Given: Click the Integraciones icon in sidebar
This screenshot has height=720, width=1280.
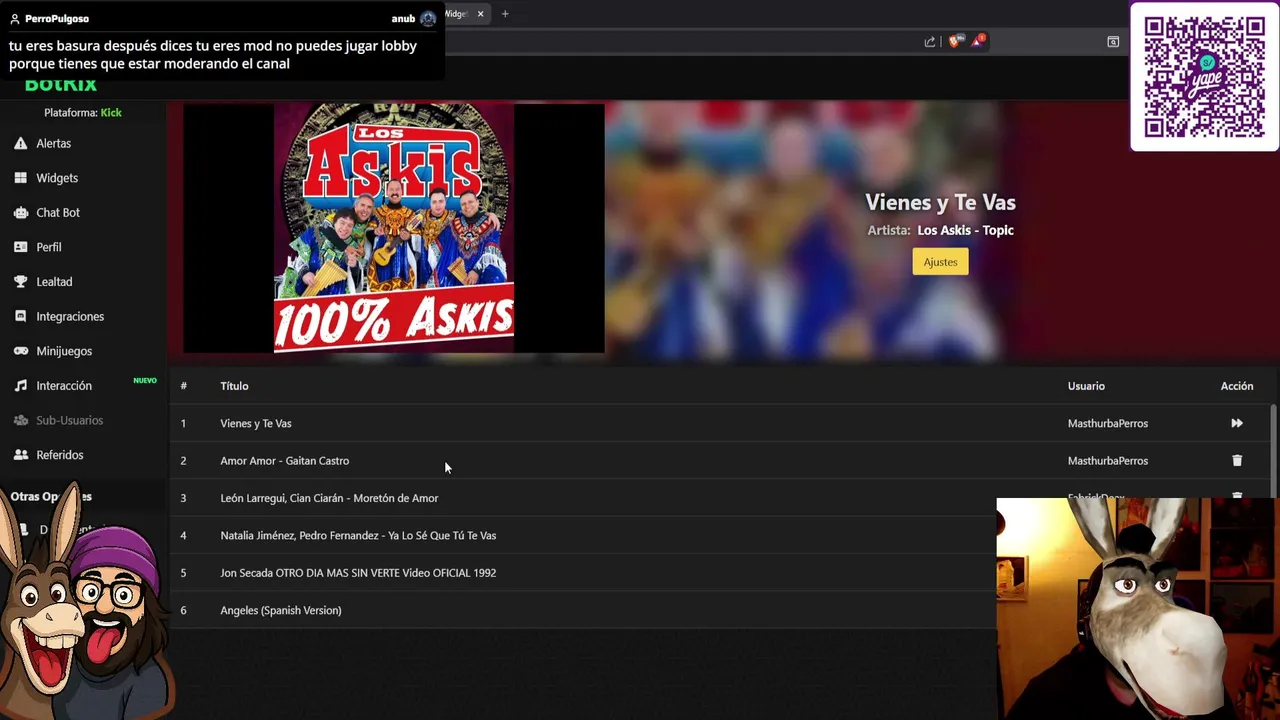Looking at the screenshot, I should 20,316.
